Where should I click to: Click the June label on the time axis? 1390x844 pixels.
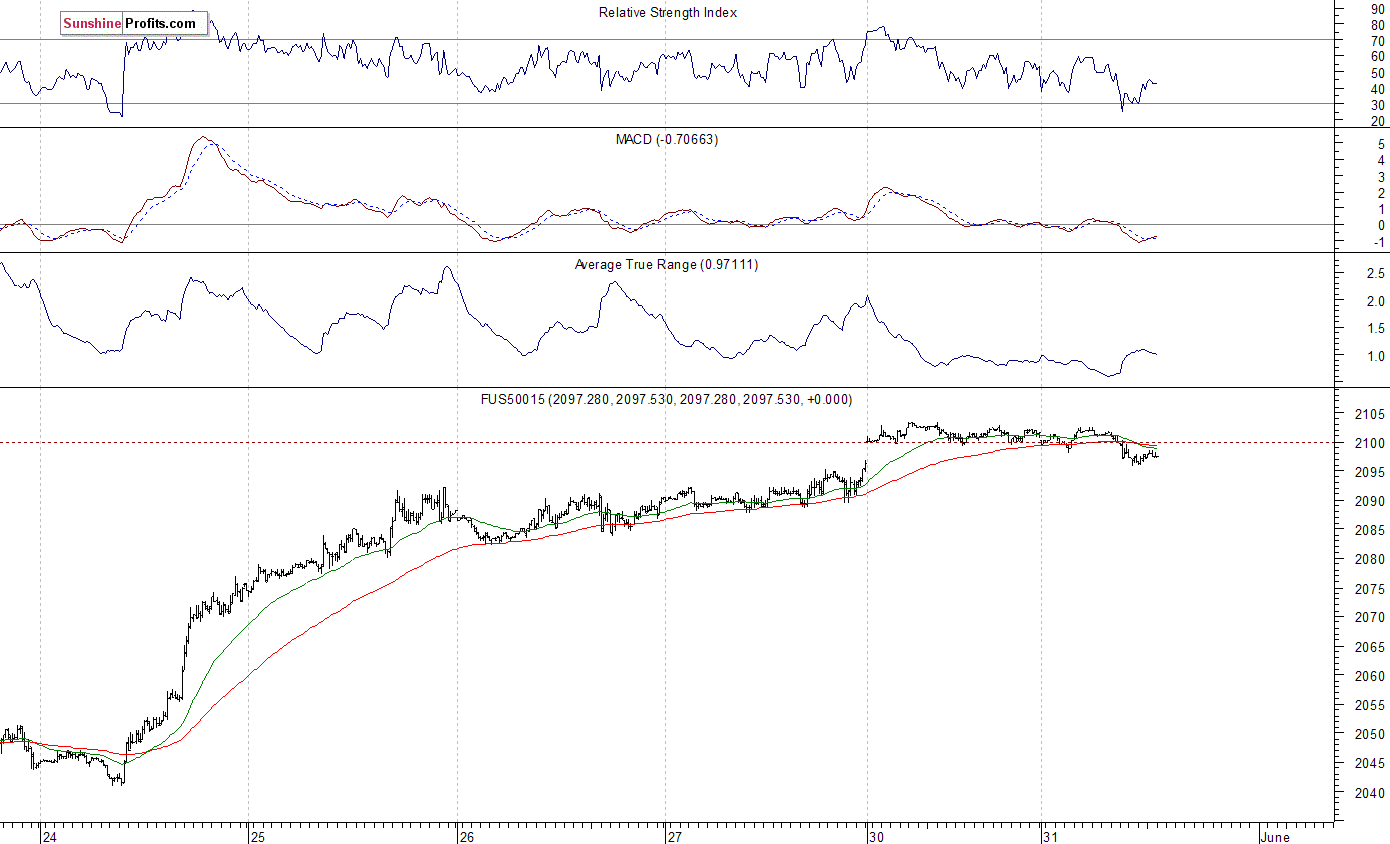1275,836
